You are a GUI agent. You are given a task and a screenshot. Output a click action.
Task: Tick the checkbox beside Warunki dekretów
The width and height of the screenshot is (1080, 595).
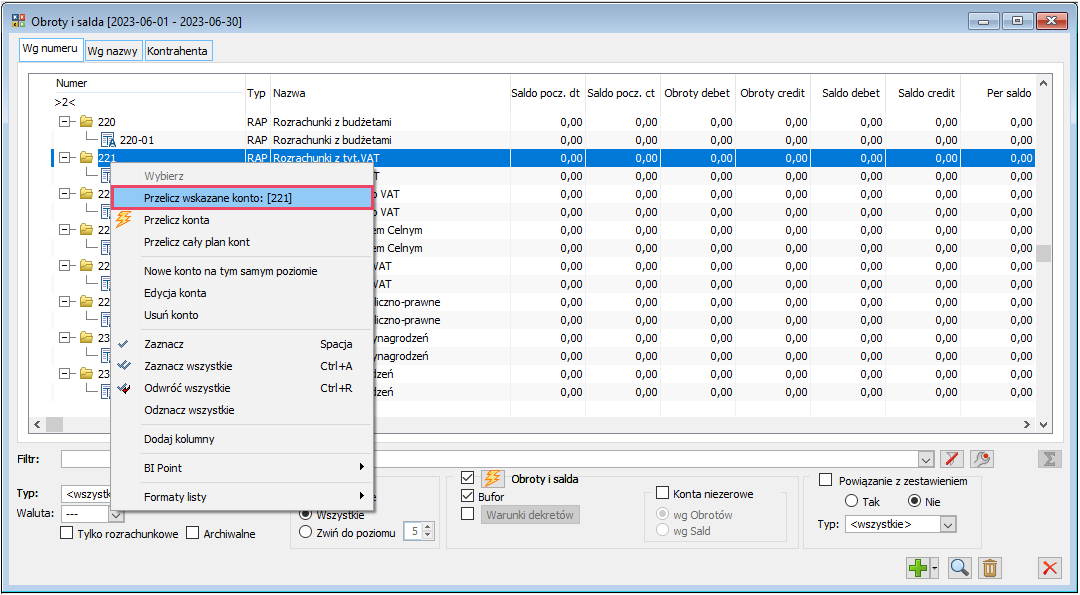(468, 514)
